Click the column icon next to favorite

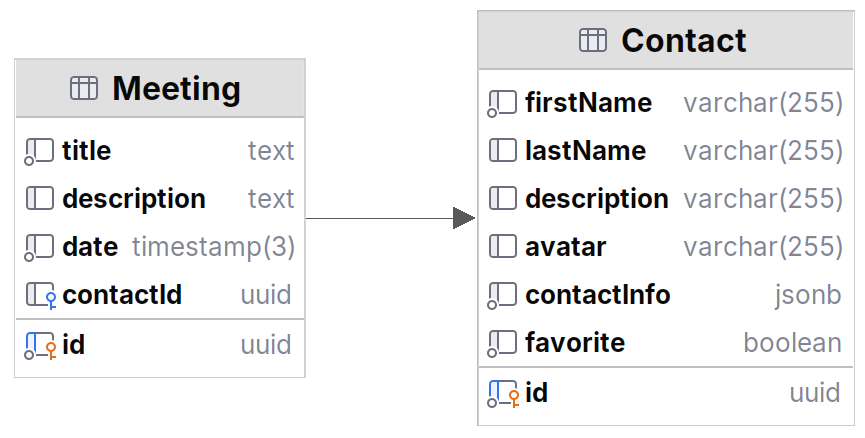[x=502, y=343]
